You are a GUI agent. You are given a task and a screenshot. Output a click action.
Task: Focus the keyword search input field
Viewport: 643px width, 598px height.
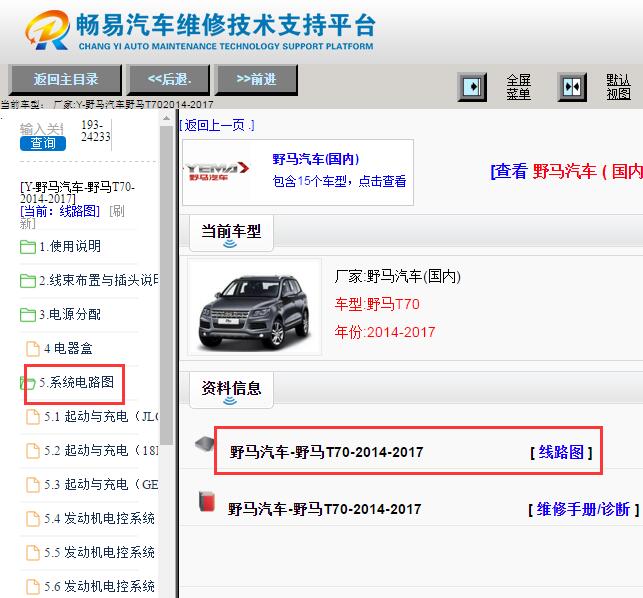click(42, 129)
